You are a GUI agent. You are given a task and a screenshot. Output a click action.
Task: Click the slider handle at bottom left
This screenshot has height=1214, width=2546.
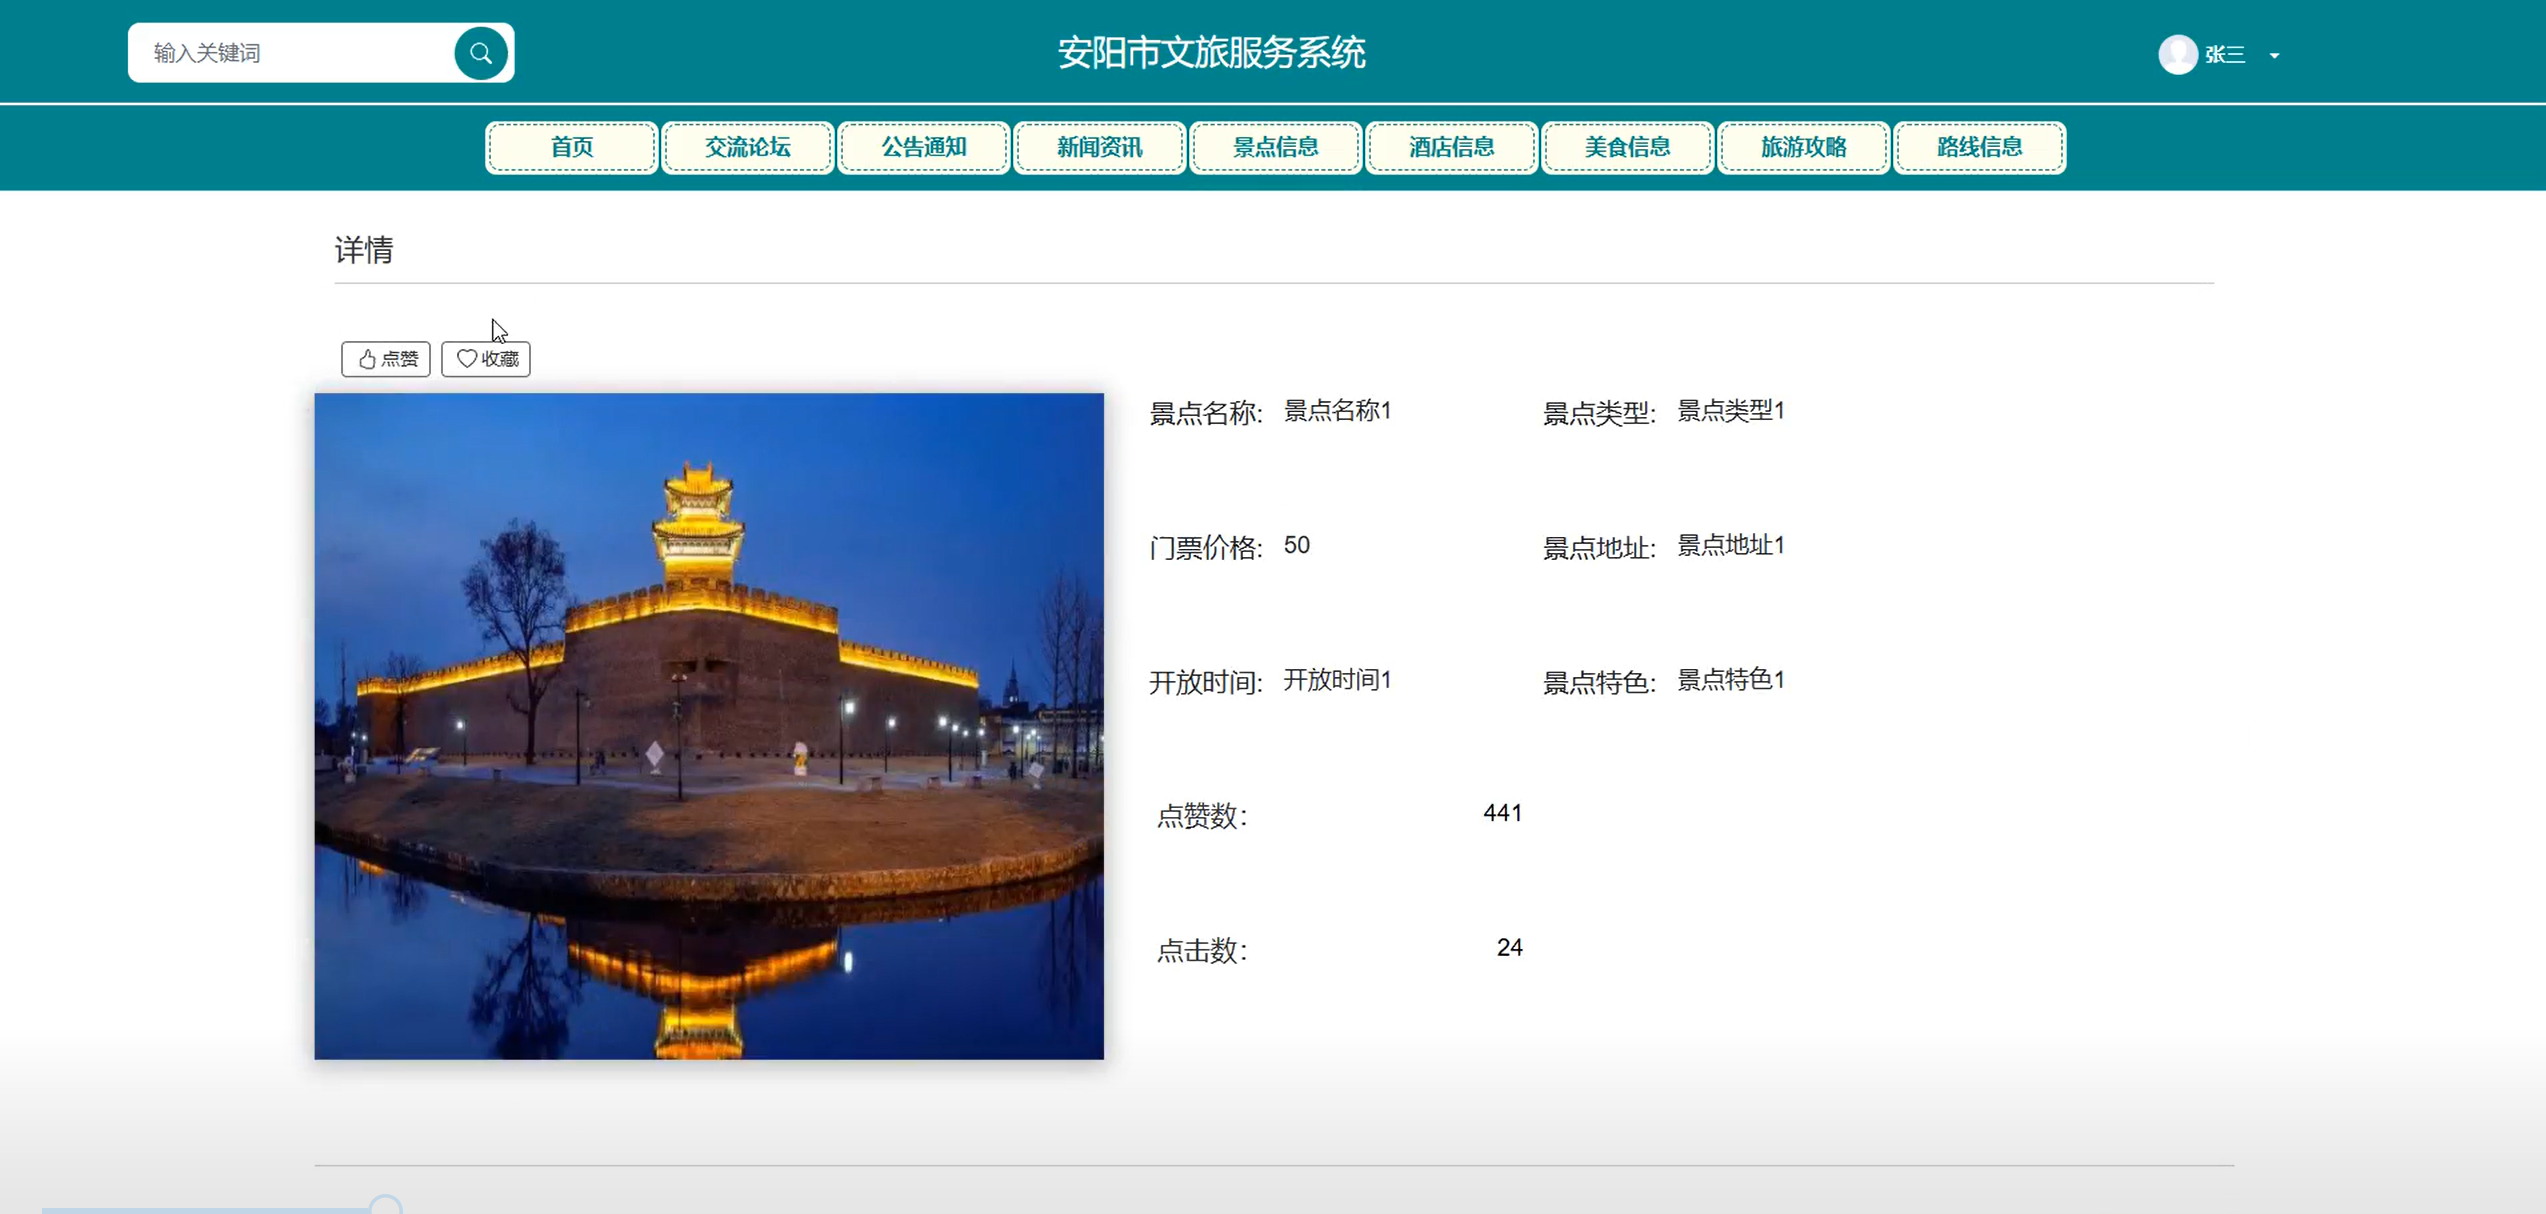tap(385, 1205)
